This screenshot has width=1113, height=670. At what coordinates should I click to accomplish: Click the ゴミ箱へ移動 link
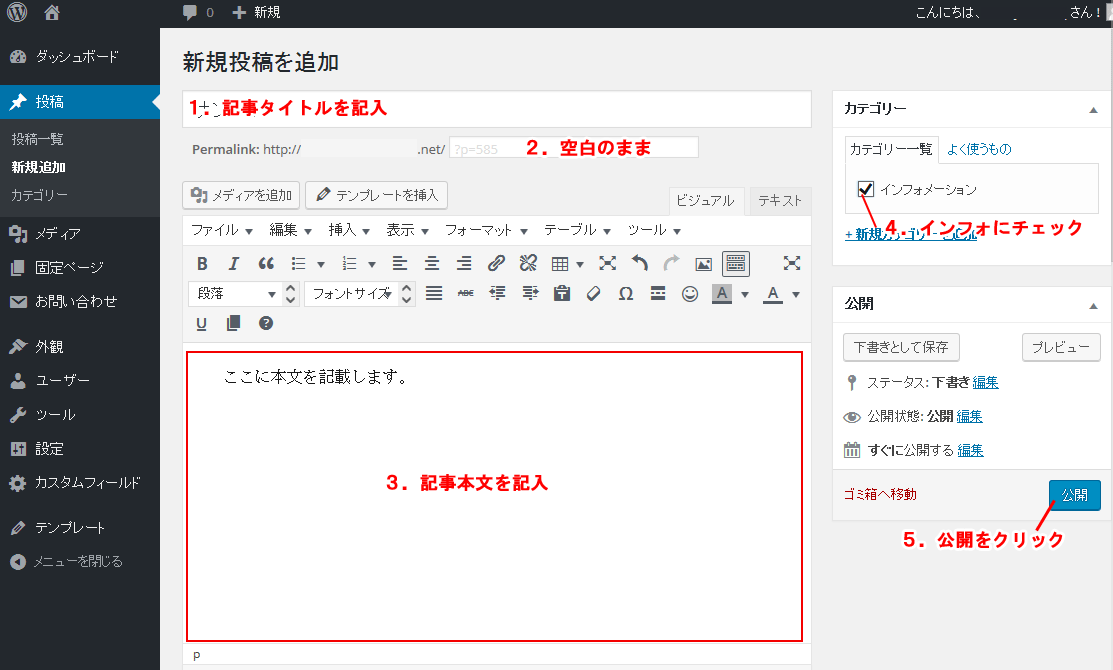point(880,494)
